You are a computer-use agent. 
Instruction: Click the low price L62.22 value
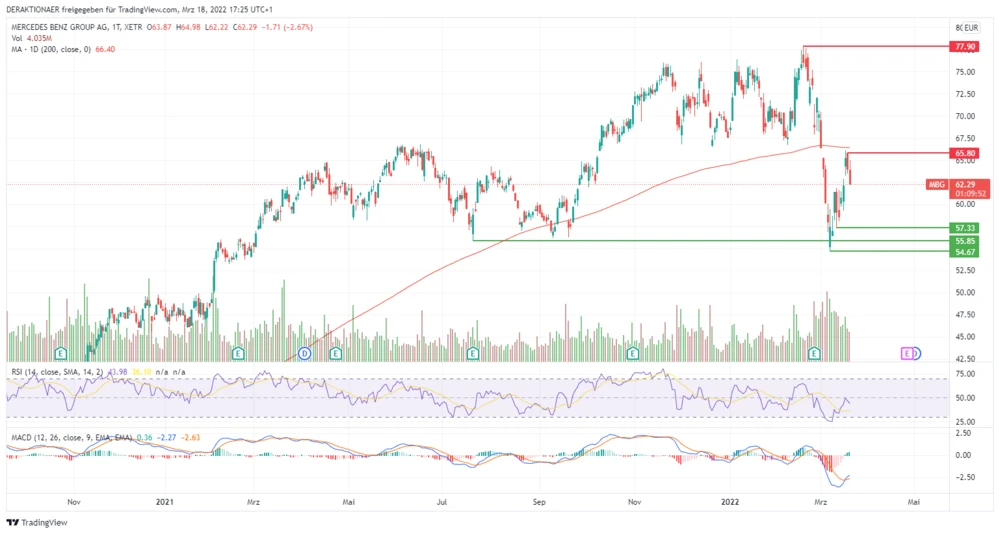tap(217, 27)
